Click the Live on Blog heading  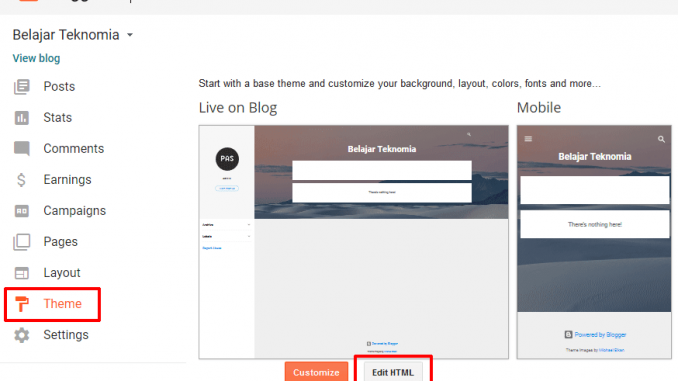(238, 108)
